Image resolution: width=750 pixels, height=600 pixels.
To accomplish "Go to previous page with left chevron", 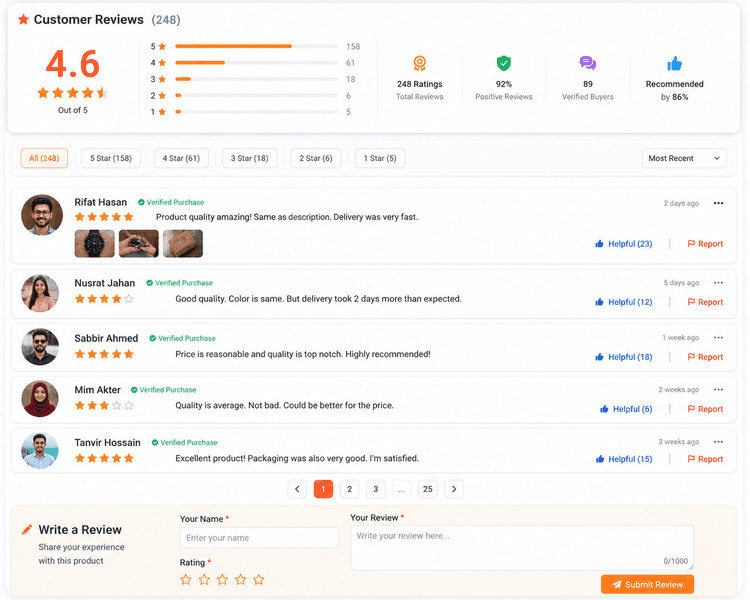I will click(297, 489).
